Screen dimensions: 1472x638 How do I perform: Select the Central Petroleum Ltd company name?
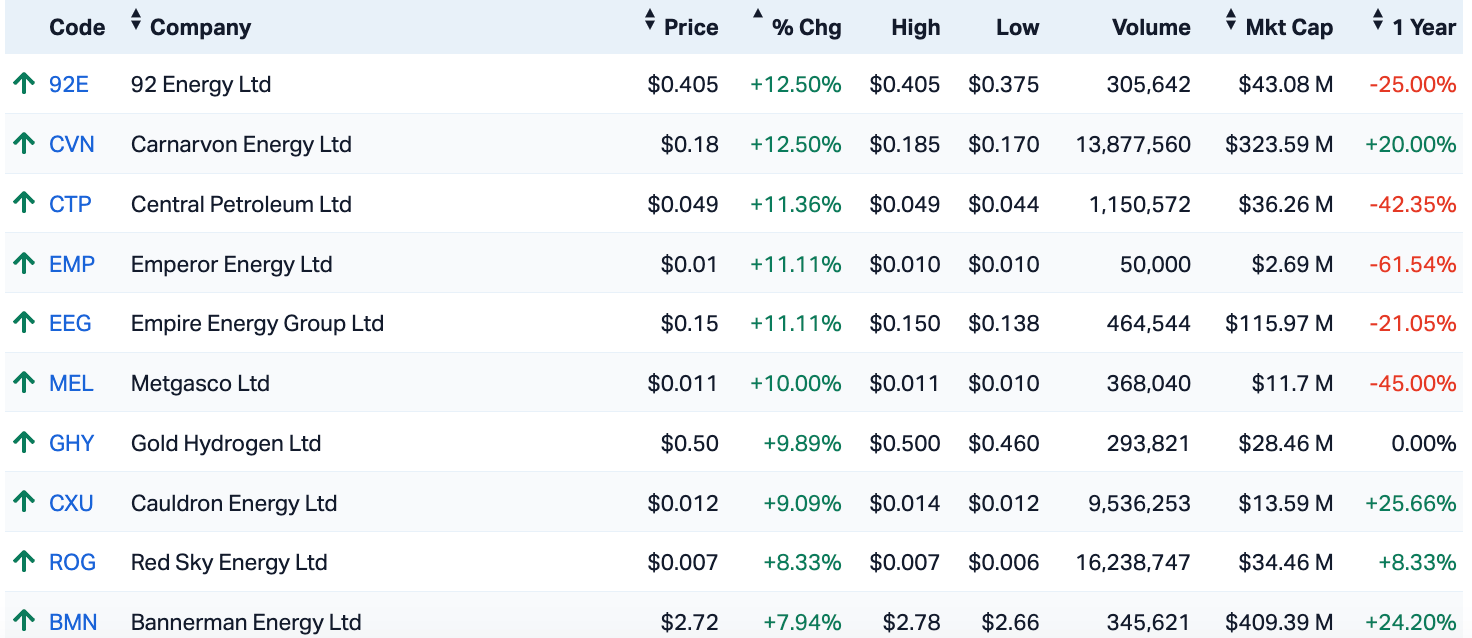tap(241, 204)
